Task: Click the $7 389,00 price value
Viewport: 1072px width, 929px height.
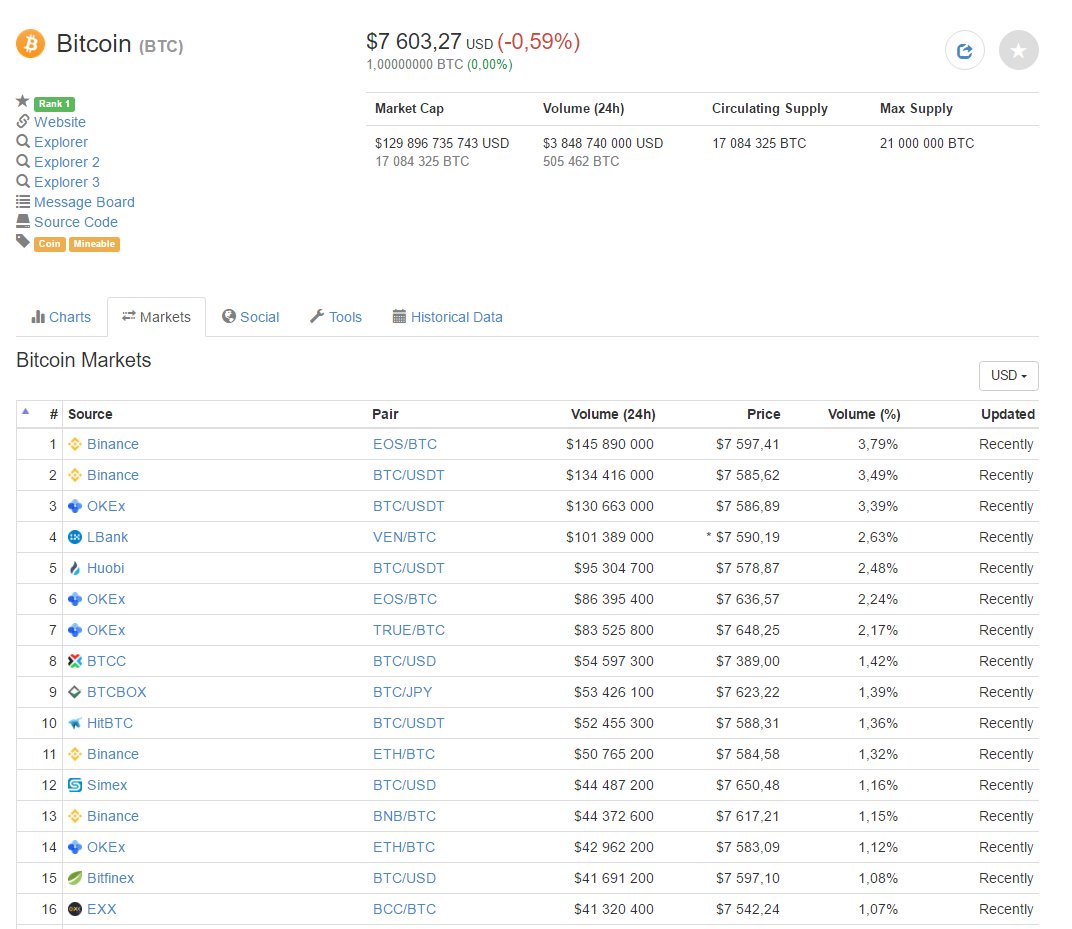Action: (747, 661)
